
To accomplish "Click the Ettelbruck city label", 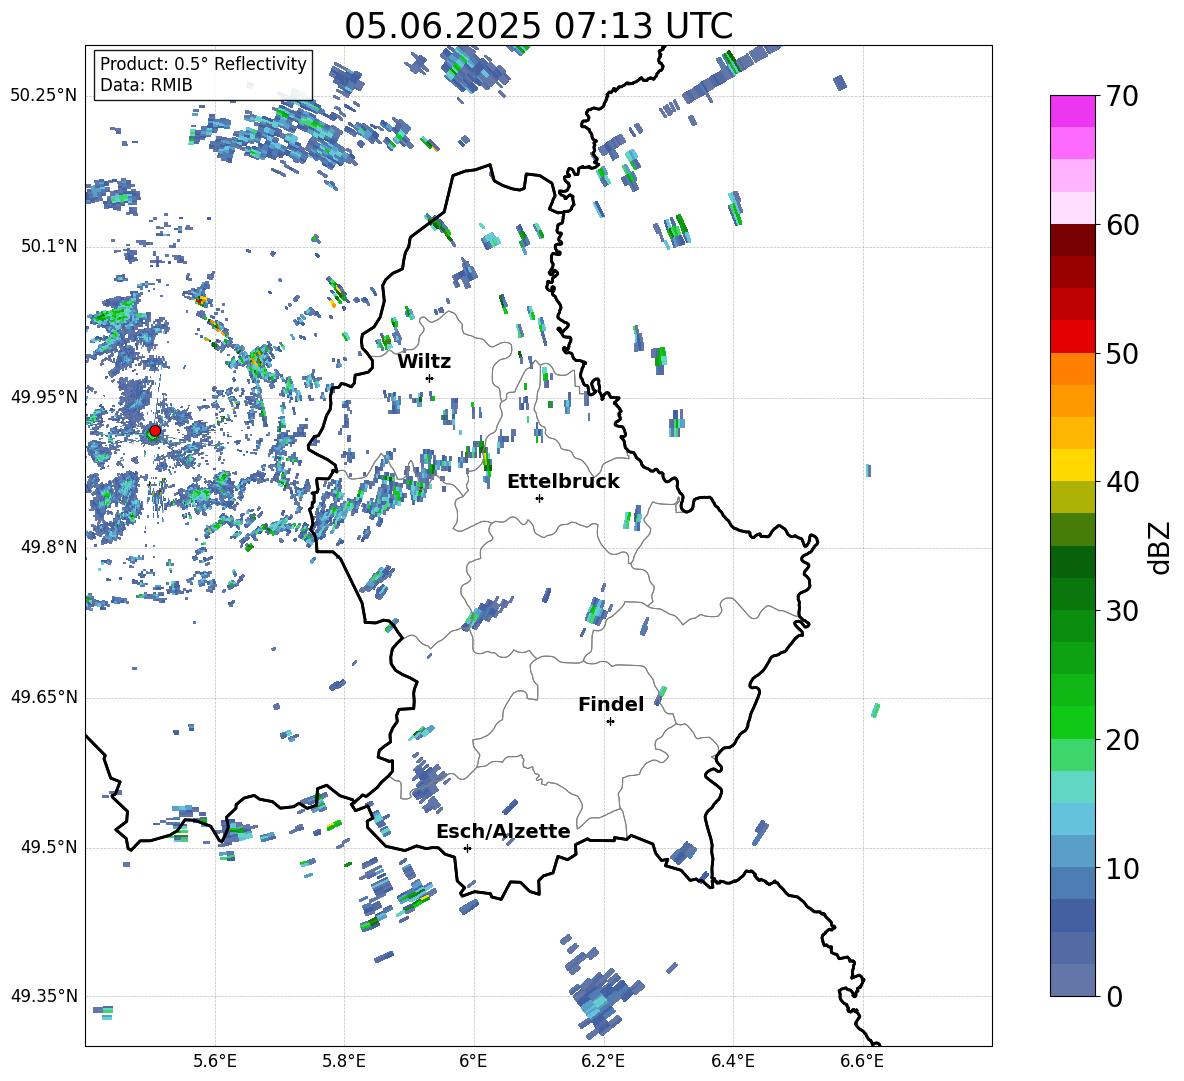I will click(563, 482).
